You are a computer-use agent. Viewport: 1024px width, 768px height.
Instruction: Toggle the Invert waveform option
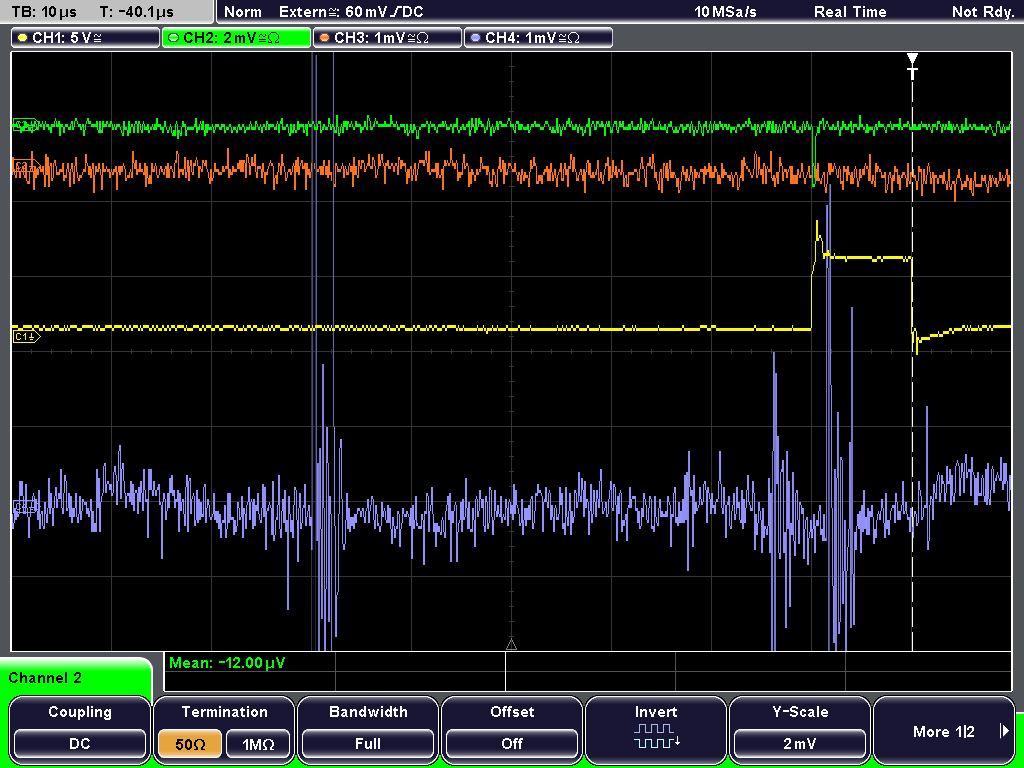(x=656, y=729)
